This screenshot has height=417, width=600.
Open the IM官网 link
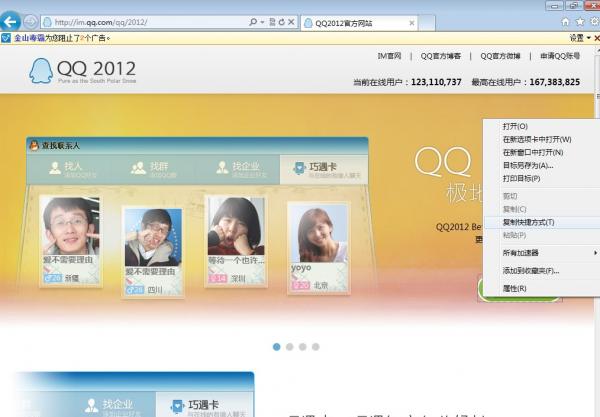point(389,56)
